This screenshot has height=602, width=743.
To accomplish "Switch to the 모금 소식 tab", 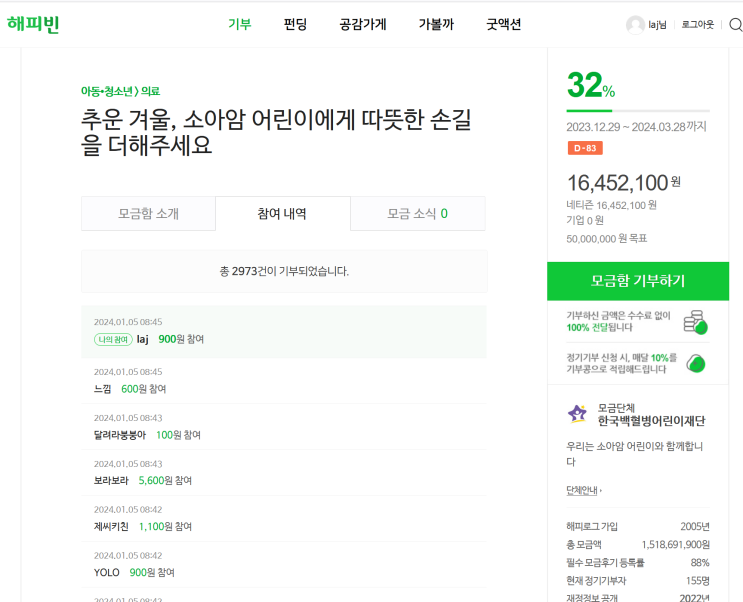I will [x=417, y=213].
